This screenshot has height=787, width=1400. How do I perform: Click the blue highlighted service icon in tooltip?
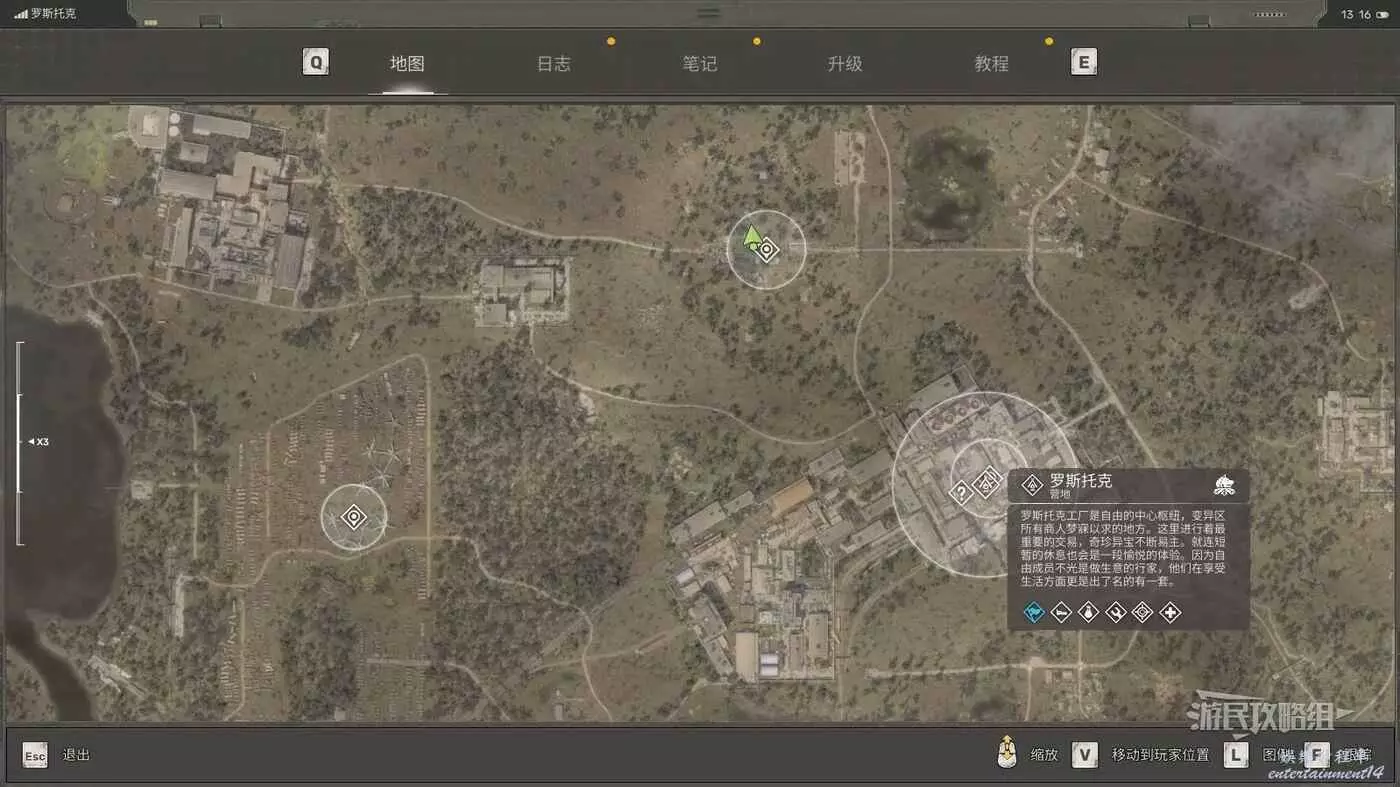tap(1035, 612)
